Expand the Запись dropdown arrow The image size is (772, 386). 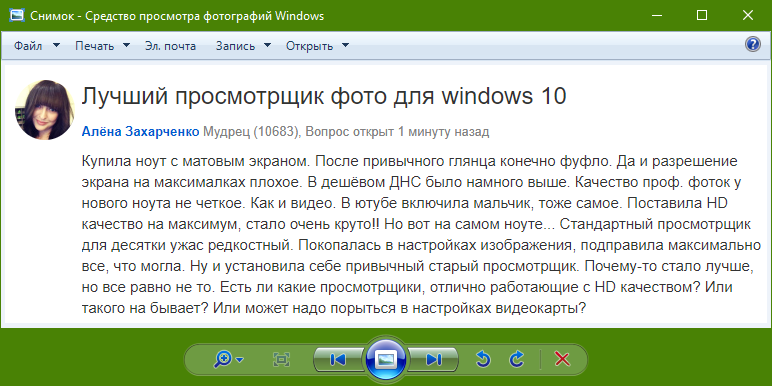(267, 45)
